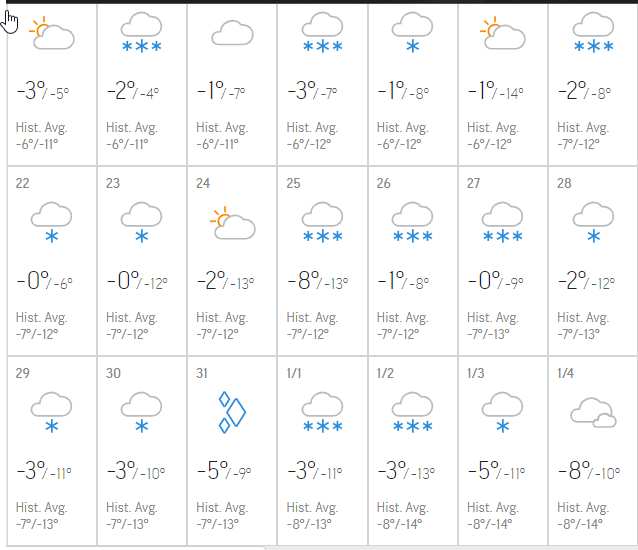Click the 1/4 date label
Viewport: 638px width, 550px height.
[566, 373]
